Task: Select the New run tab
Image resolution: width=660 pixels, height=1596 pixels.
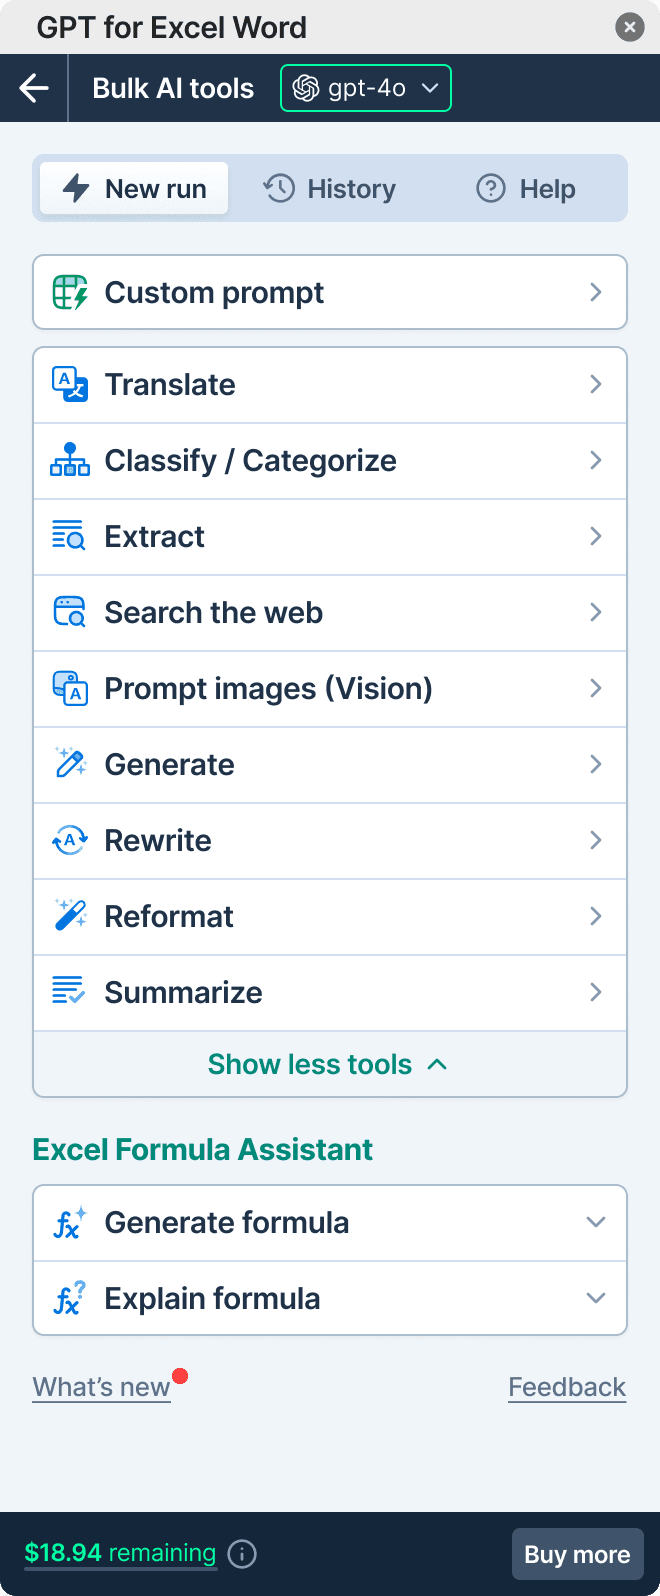Action: point(135,189)
